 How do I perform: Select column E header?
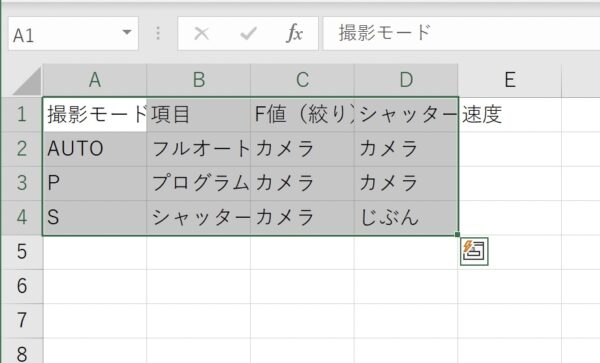point(510,80)
